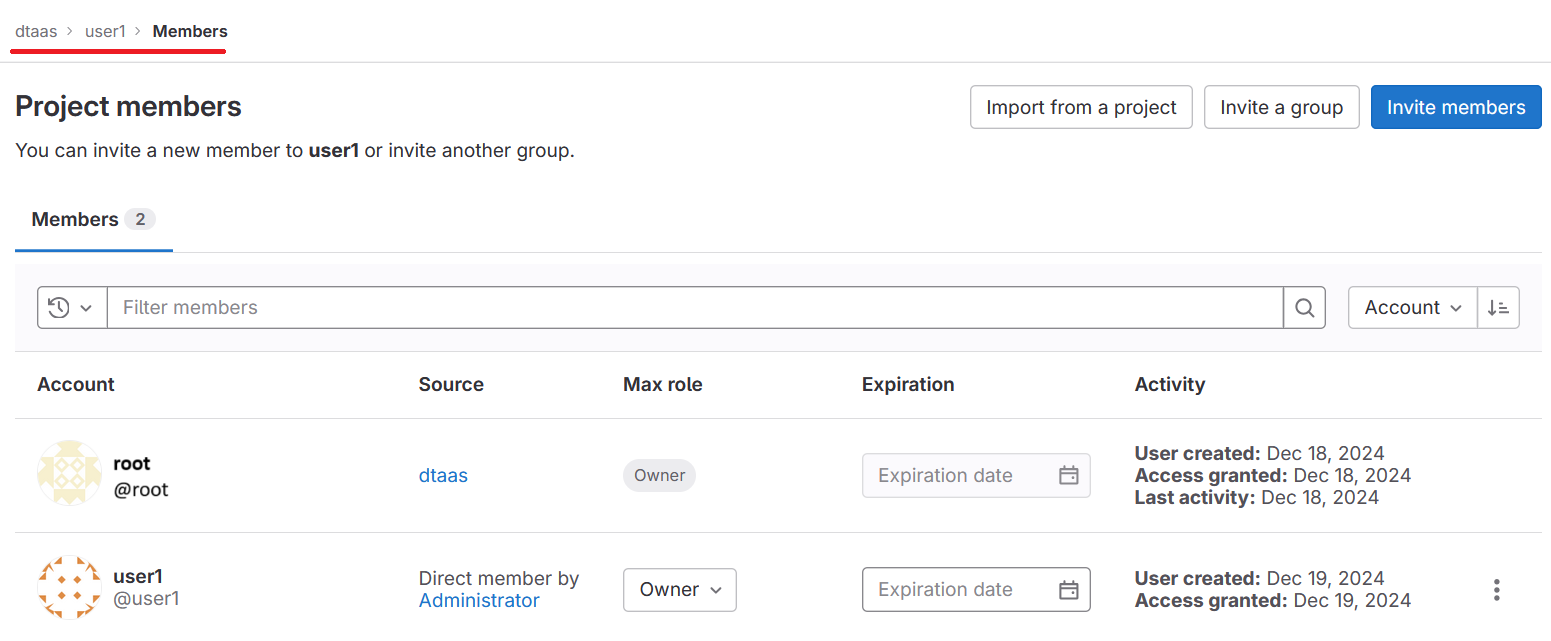The width and height of the screenshot is (1551, 641).
Task: Click the search magnifier in the filter bar
Action: pos(1303,307)
